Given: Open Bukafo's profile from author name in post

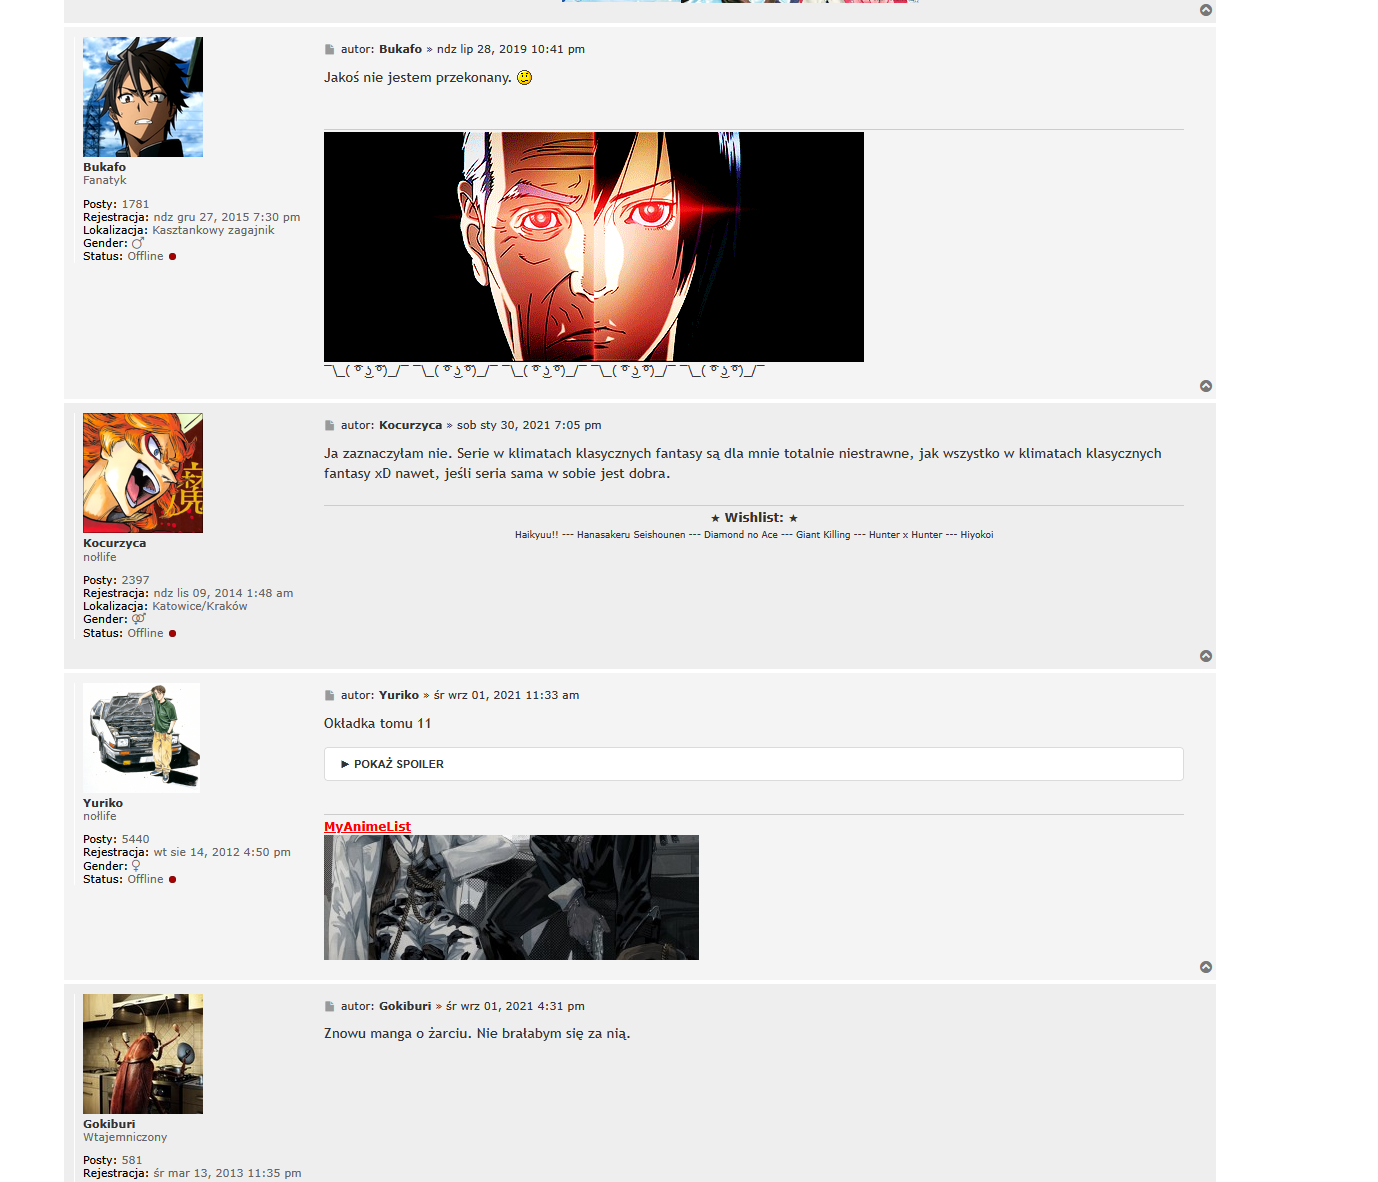Looking at the screenshot, I should (400, 49).
